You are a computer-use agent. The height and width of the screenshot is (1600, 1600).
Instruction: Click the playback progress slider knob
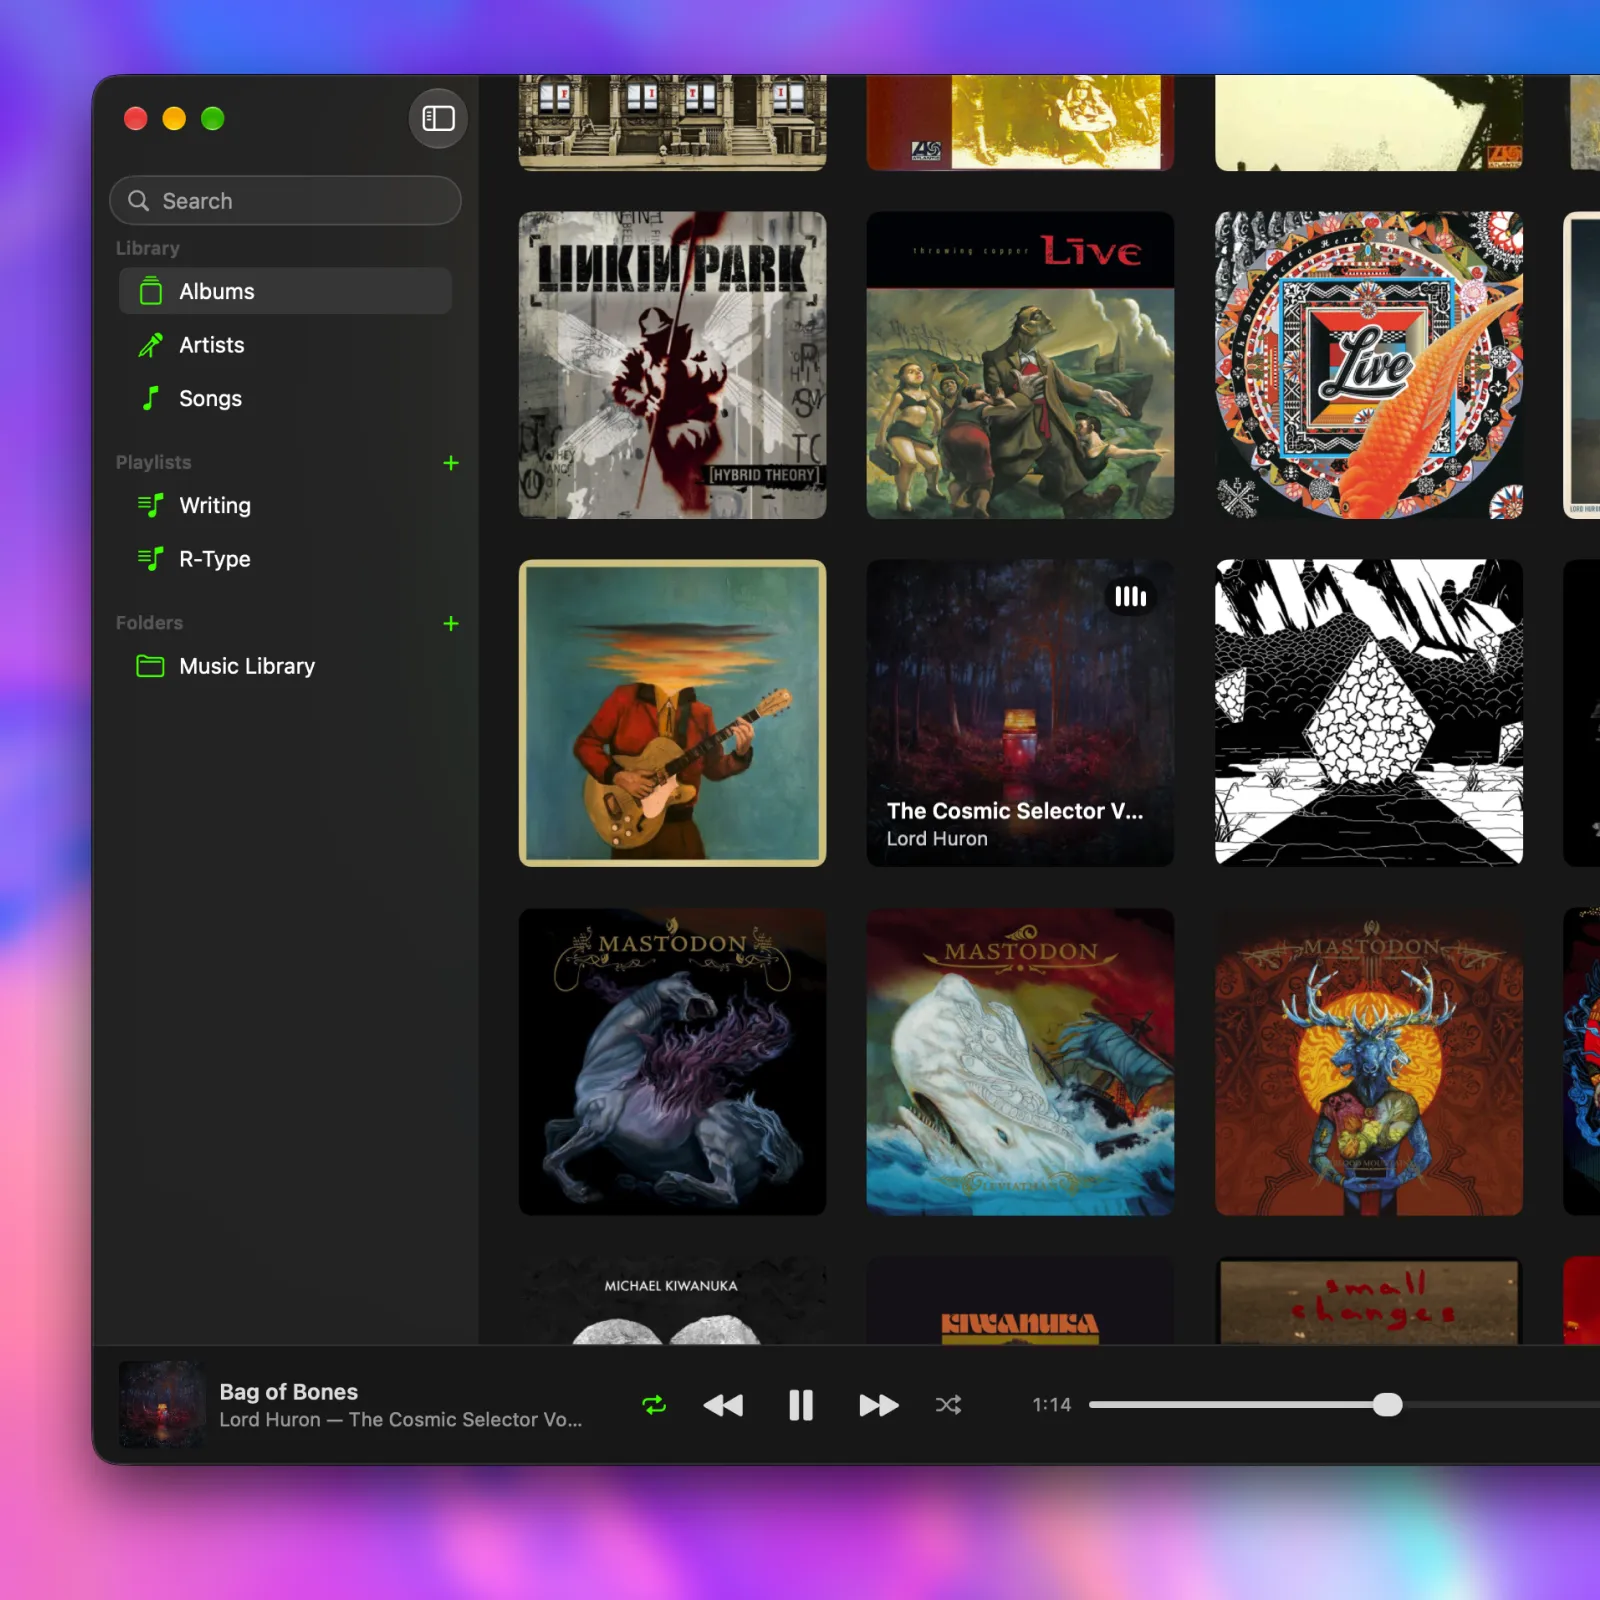click(x=1387, y=1404)
